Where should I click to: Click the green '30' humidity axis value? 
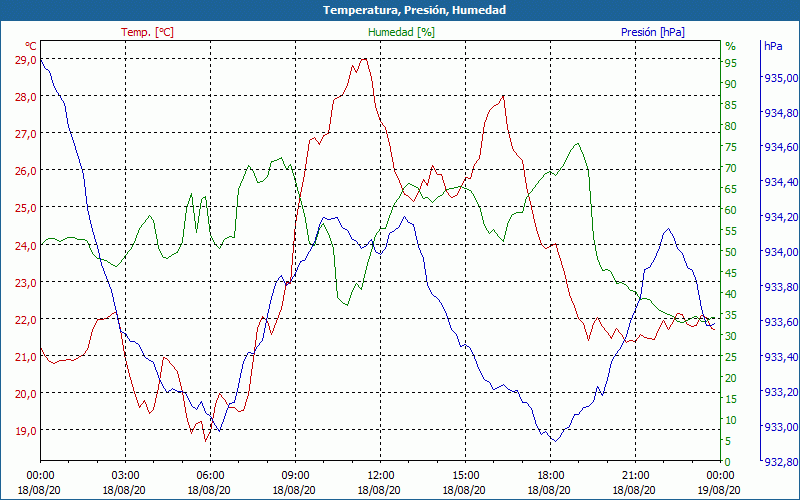pyautogui.click(x=731, y=336)
